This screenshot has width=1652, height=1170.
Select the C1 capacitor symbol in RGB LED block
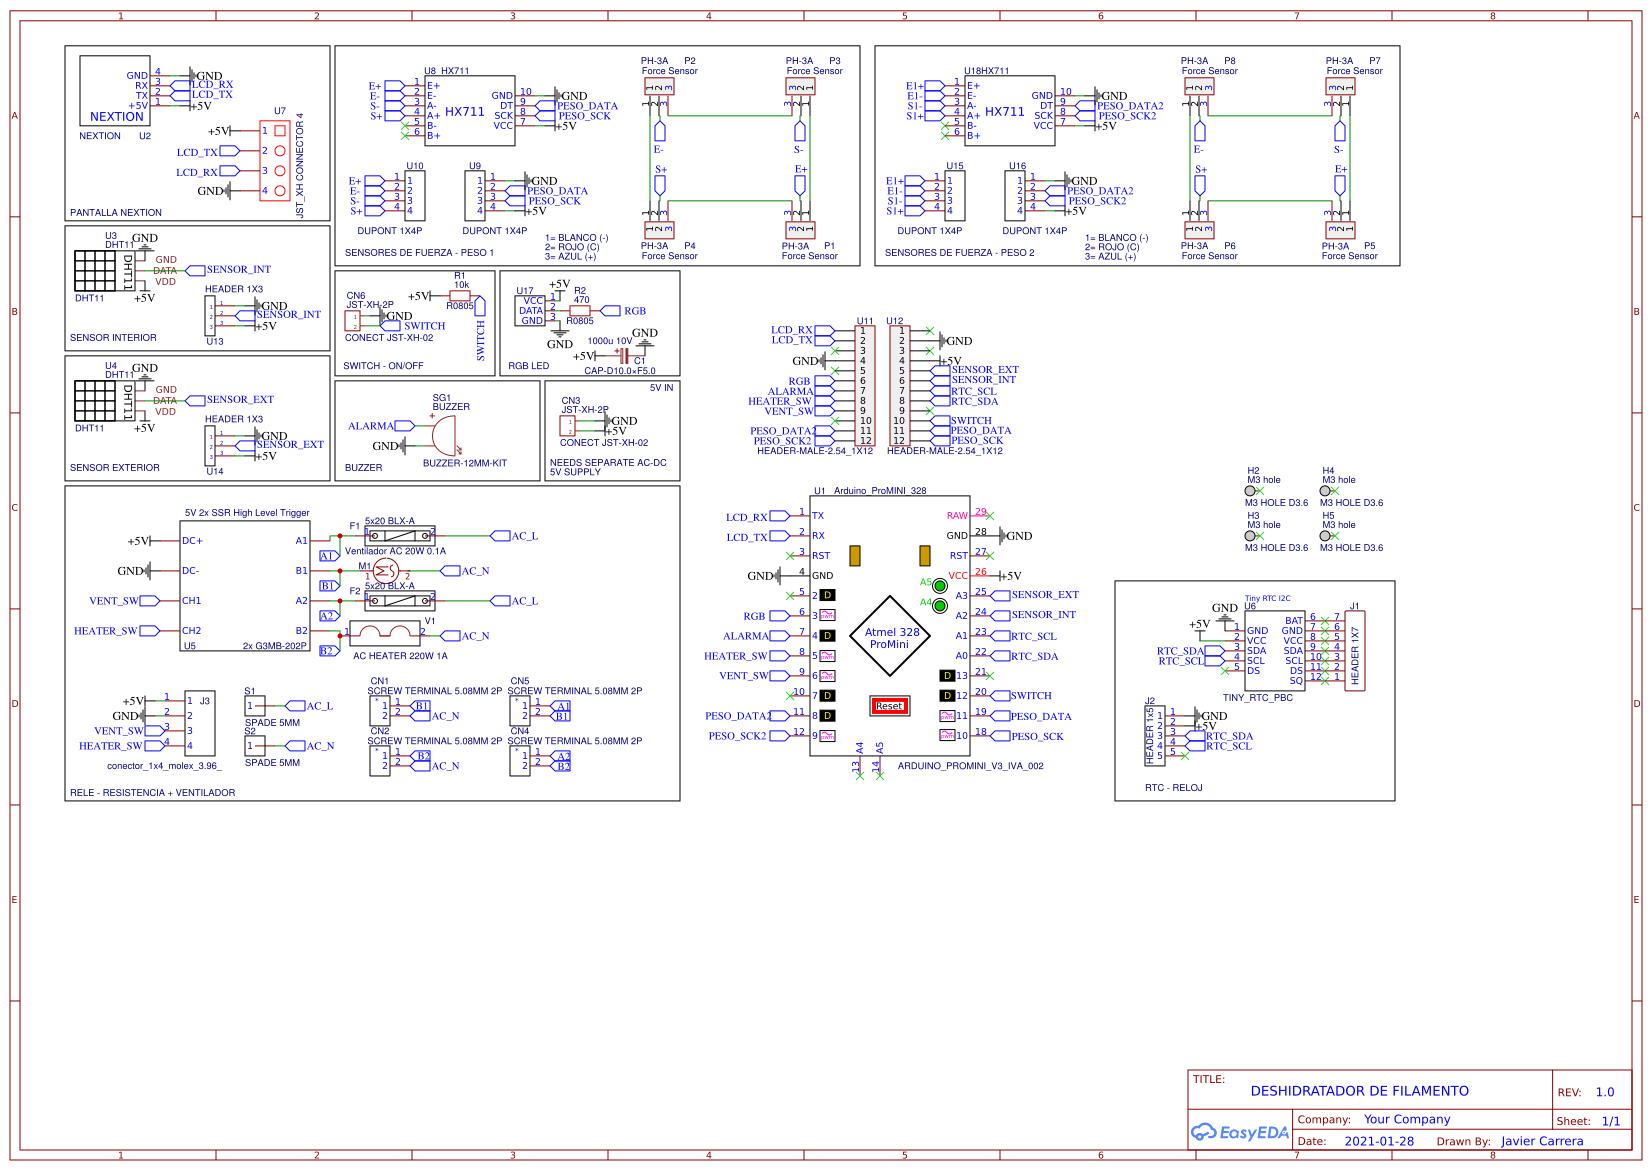624,356
